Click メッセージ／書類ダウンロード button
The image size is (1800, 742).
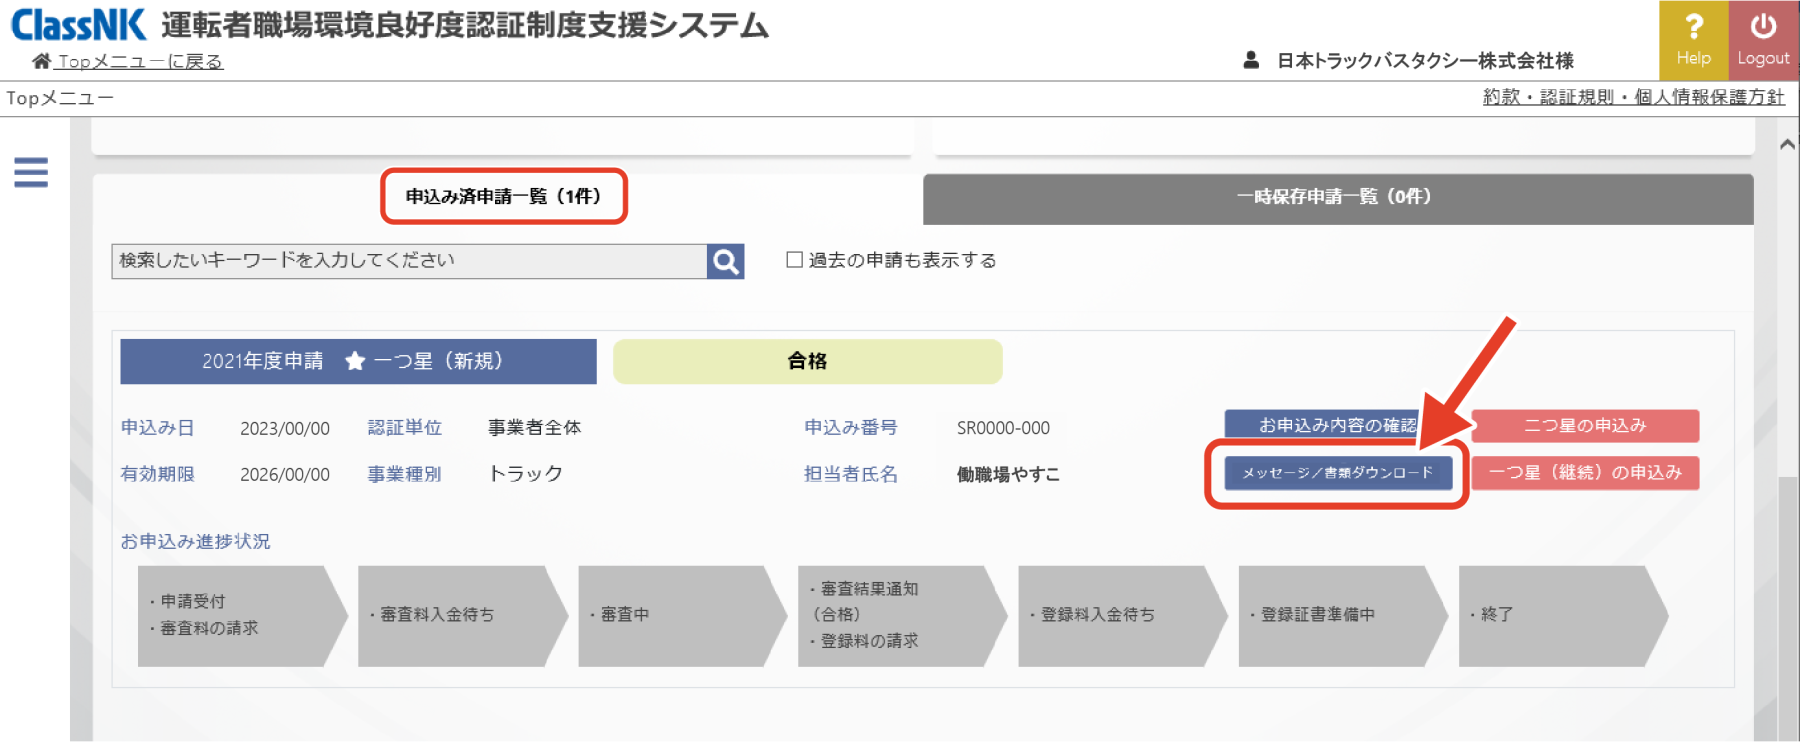[1337, 473]
